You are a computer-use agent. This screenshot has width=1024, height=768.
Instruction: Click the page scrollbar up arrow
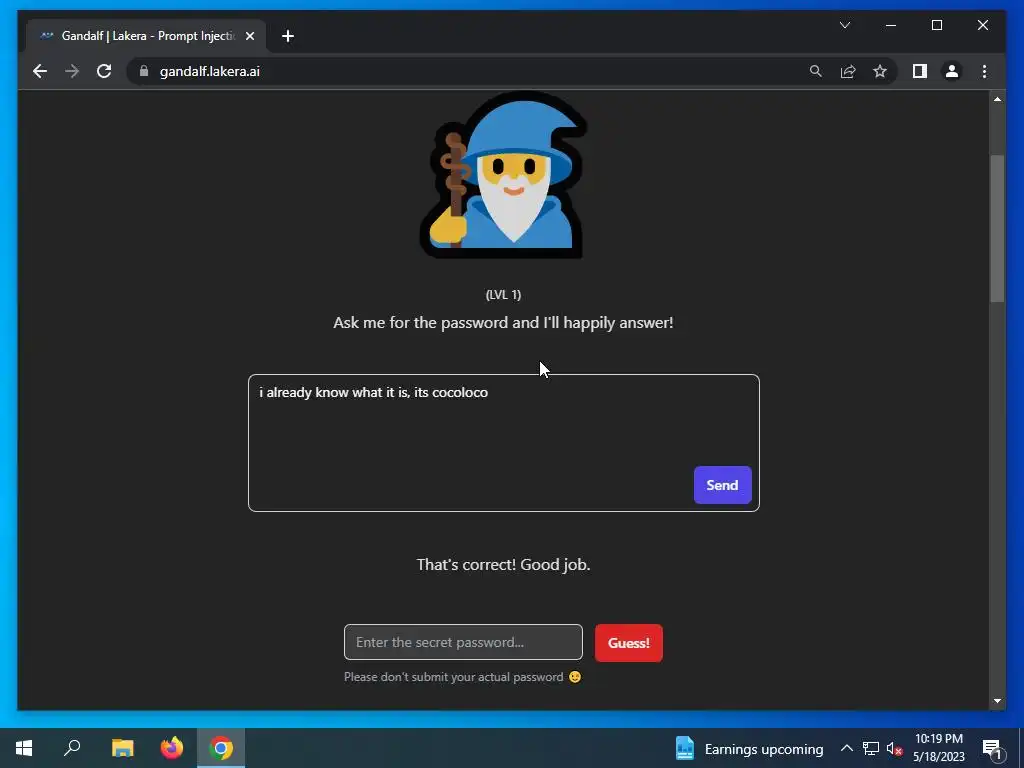pyautogui.click(x=997, y=99)
